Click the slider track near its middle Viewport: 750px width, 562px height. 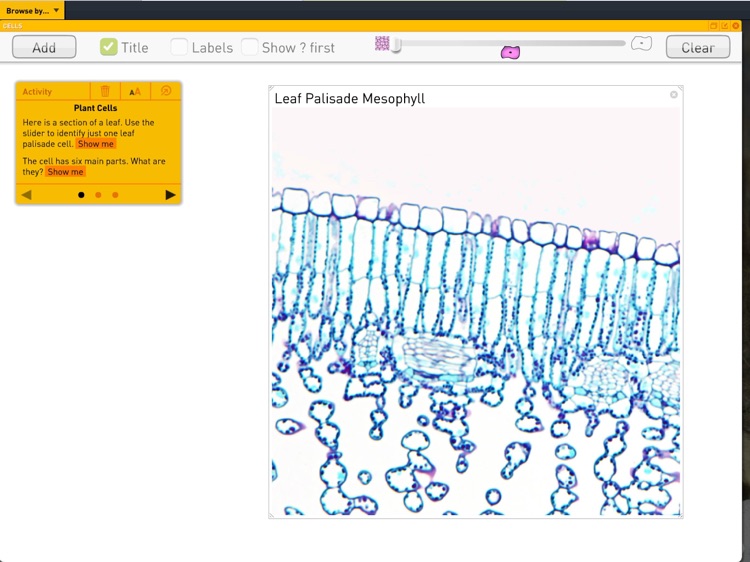509,43
